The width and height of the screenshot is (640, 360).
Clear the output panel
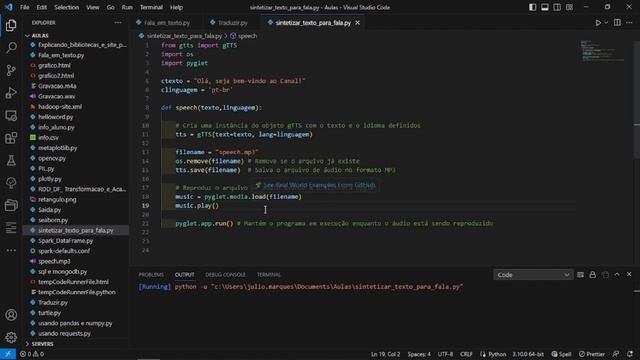pyautogui.click(x=580, y=275)
